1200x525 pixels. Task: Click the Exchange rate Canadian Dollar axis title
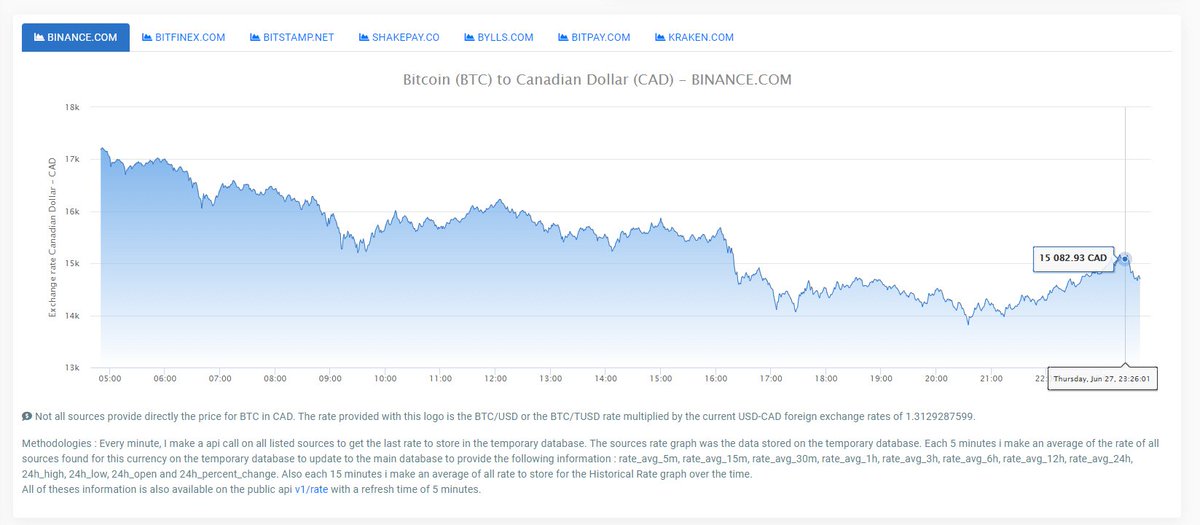pyautogui.click(x=51, y=237)
